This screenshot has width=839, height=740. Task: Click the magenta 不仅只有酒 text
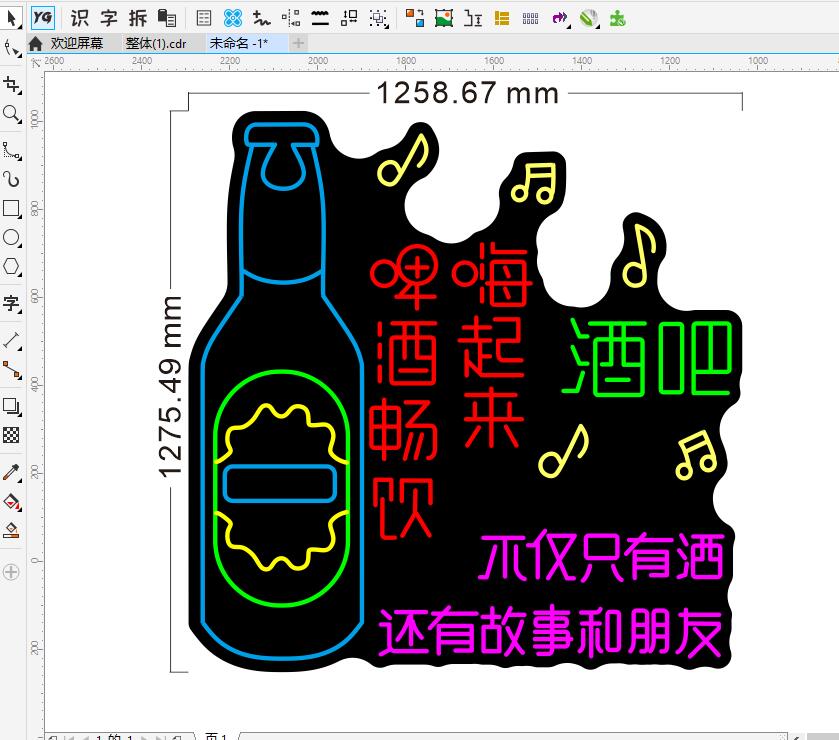[x=601, y=555]
